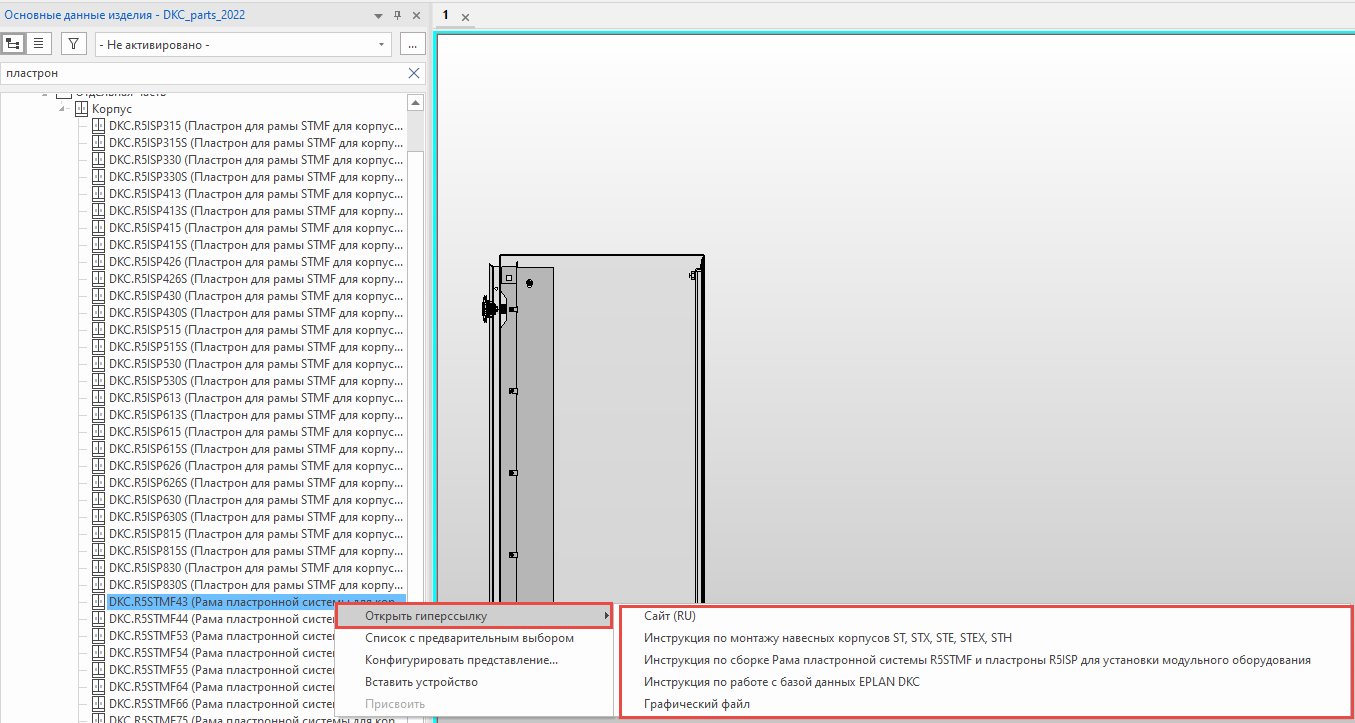Select part DKC.R5ISP426S in tree

pyautogui.click(x=256, y=279)
